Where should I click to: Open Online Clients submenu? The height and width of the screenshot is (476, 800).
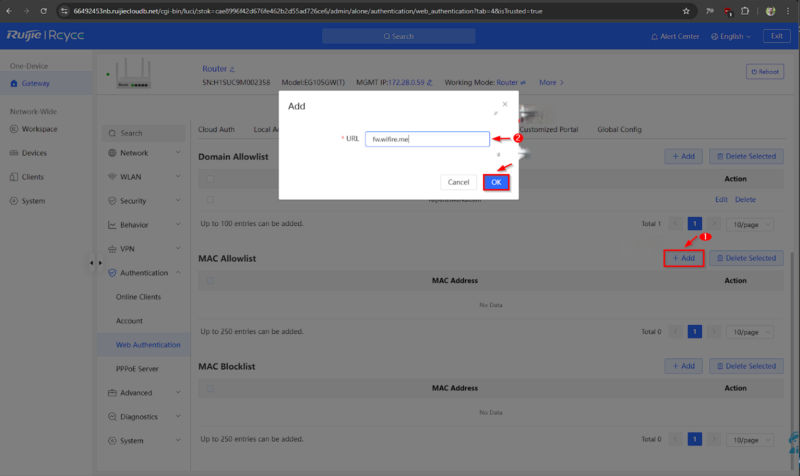138,297
